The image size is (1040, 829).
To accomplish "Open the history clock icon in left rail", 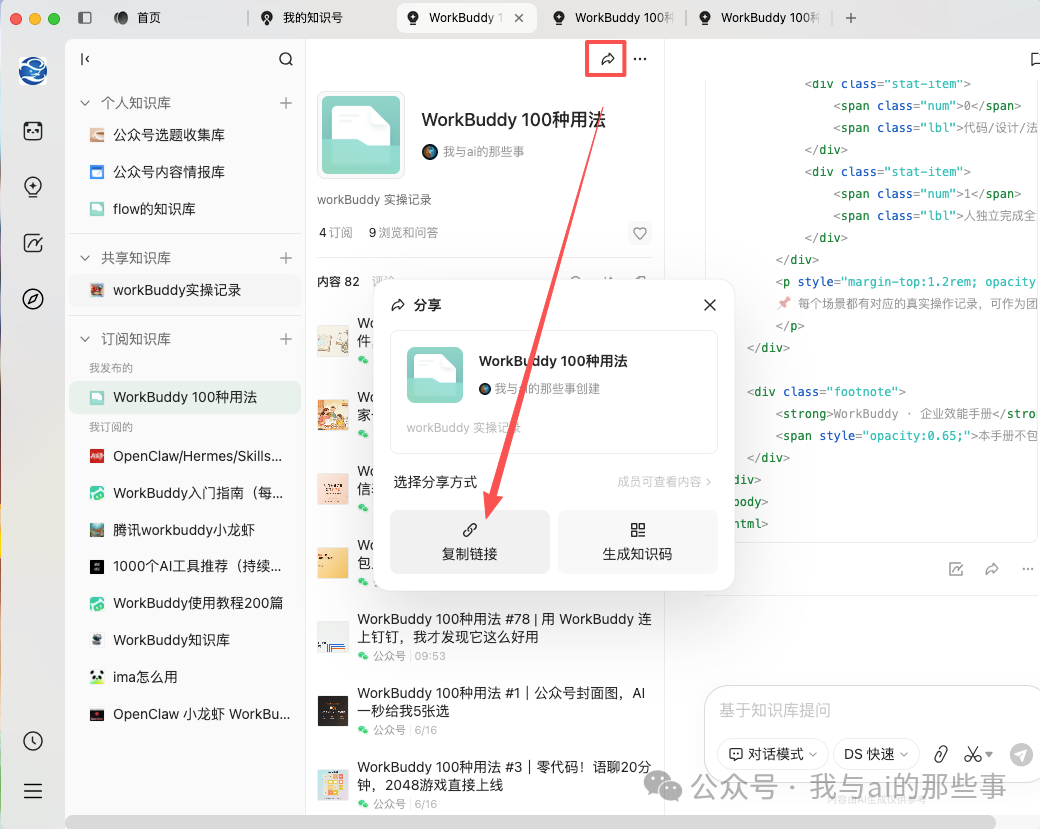I will coord(32,741).
